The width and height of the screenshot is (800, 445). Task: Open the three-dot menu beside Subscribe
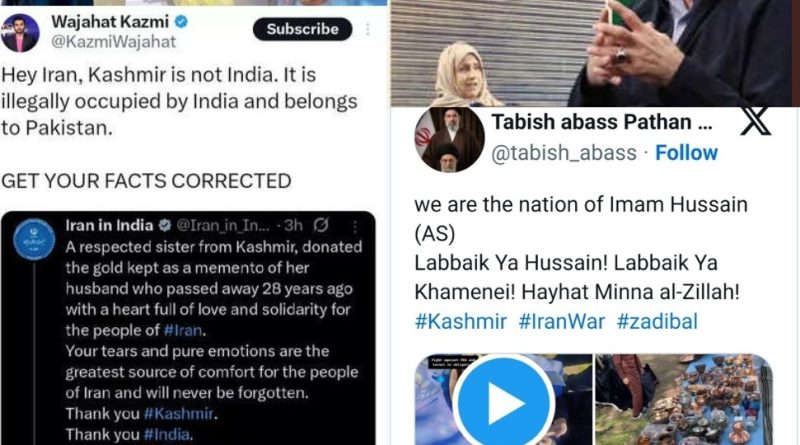point(367,30)
